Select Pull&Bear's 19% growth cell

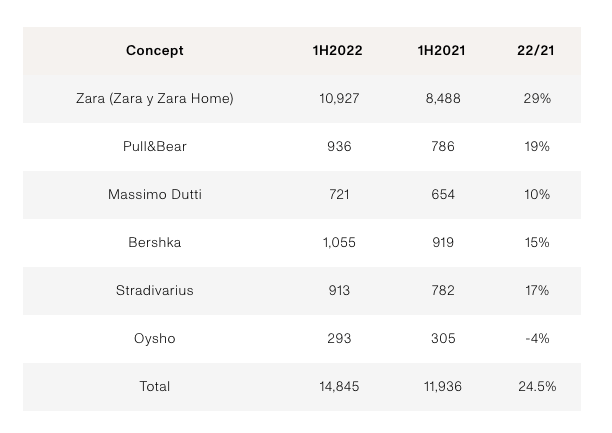[x=536, y=147]
